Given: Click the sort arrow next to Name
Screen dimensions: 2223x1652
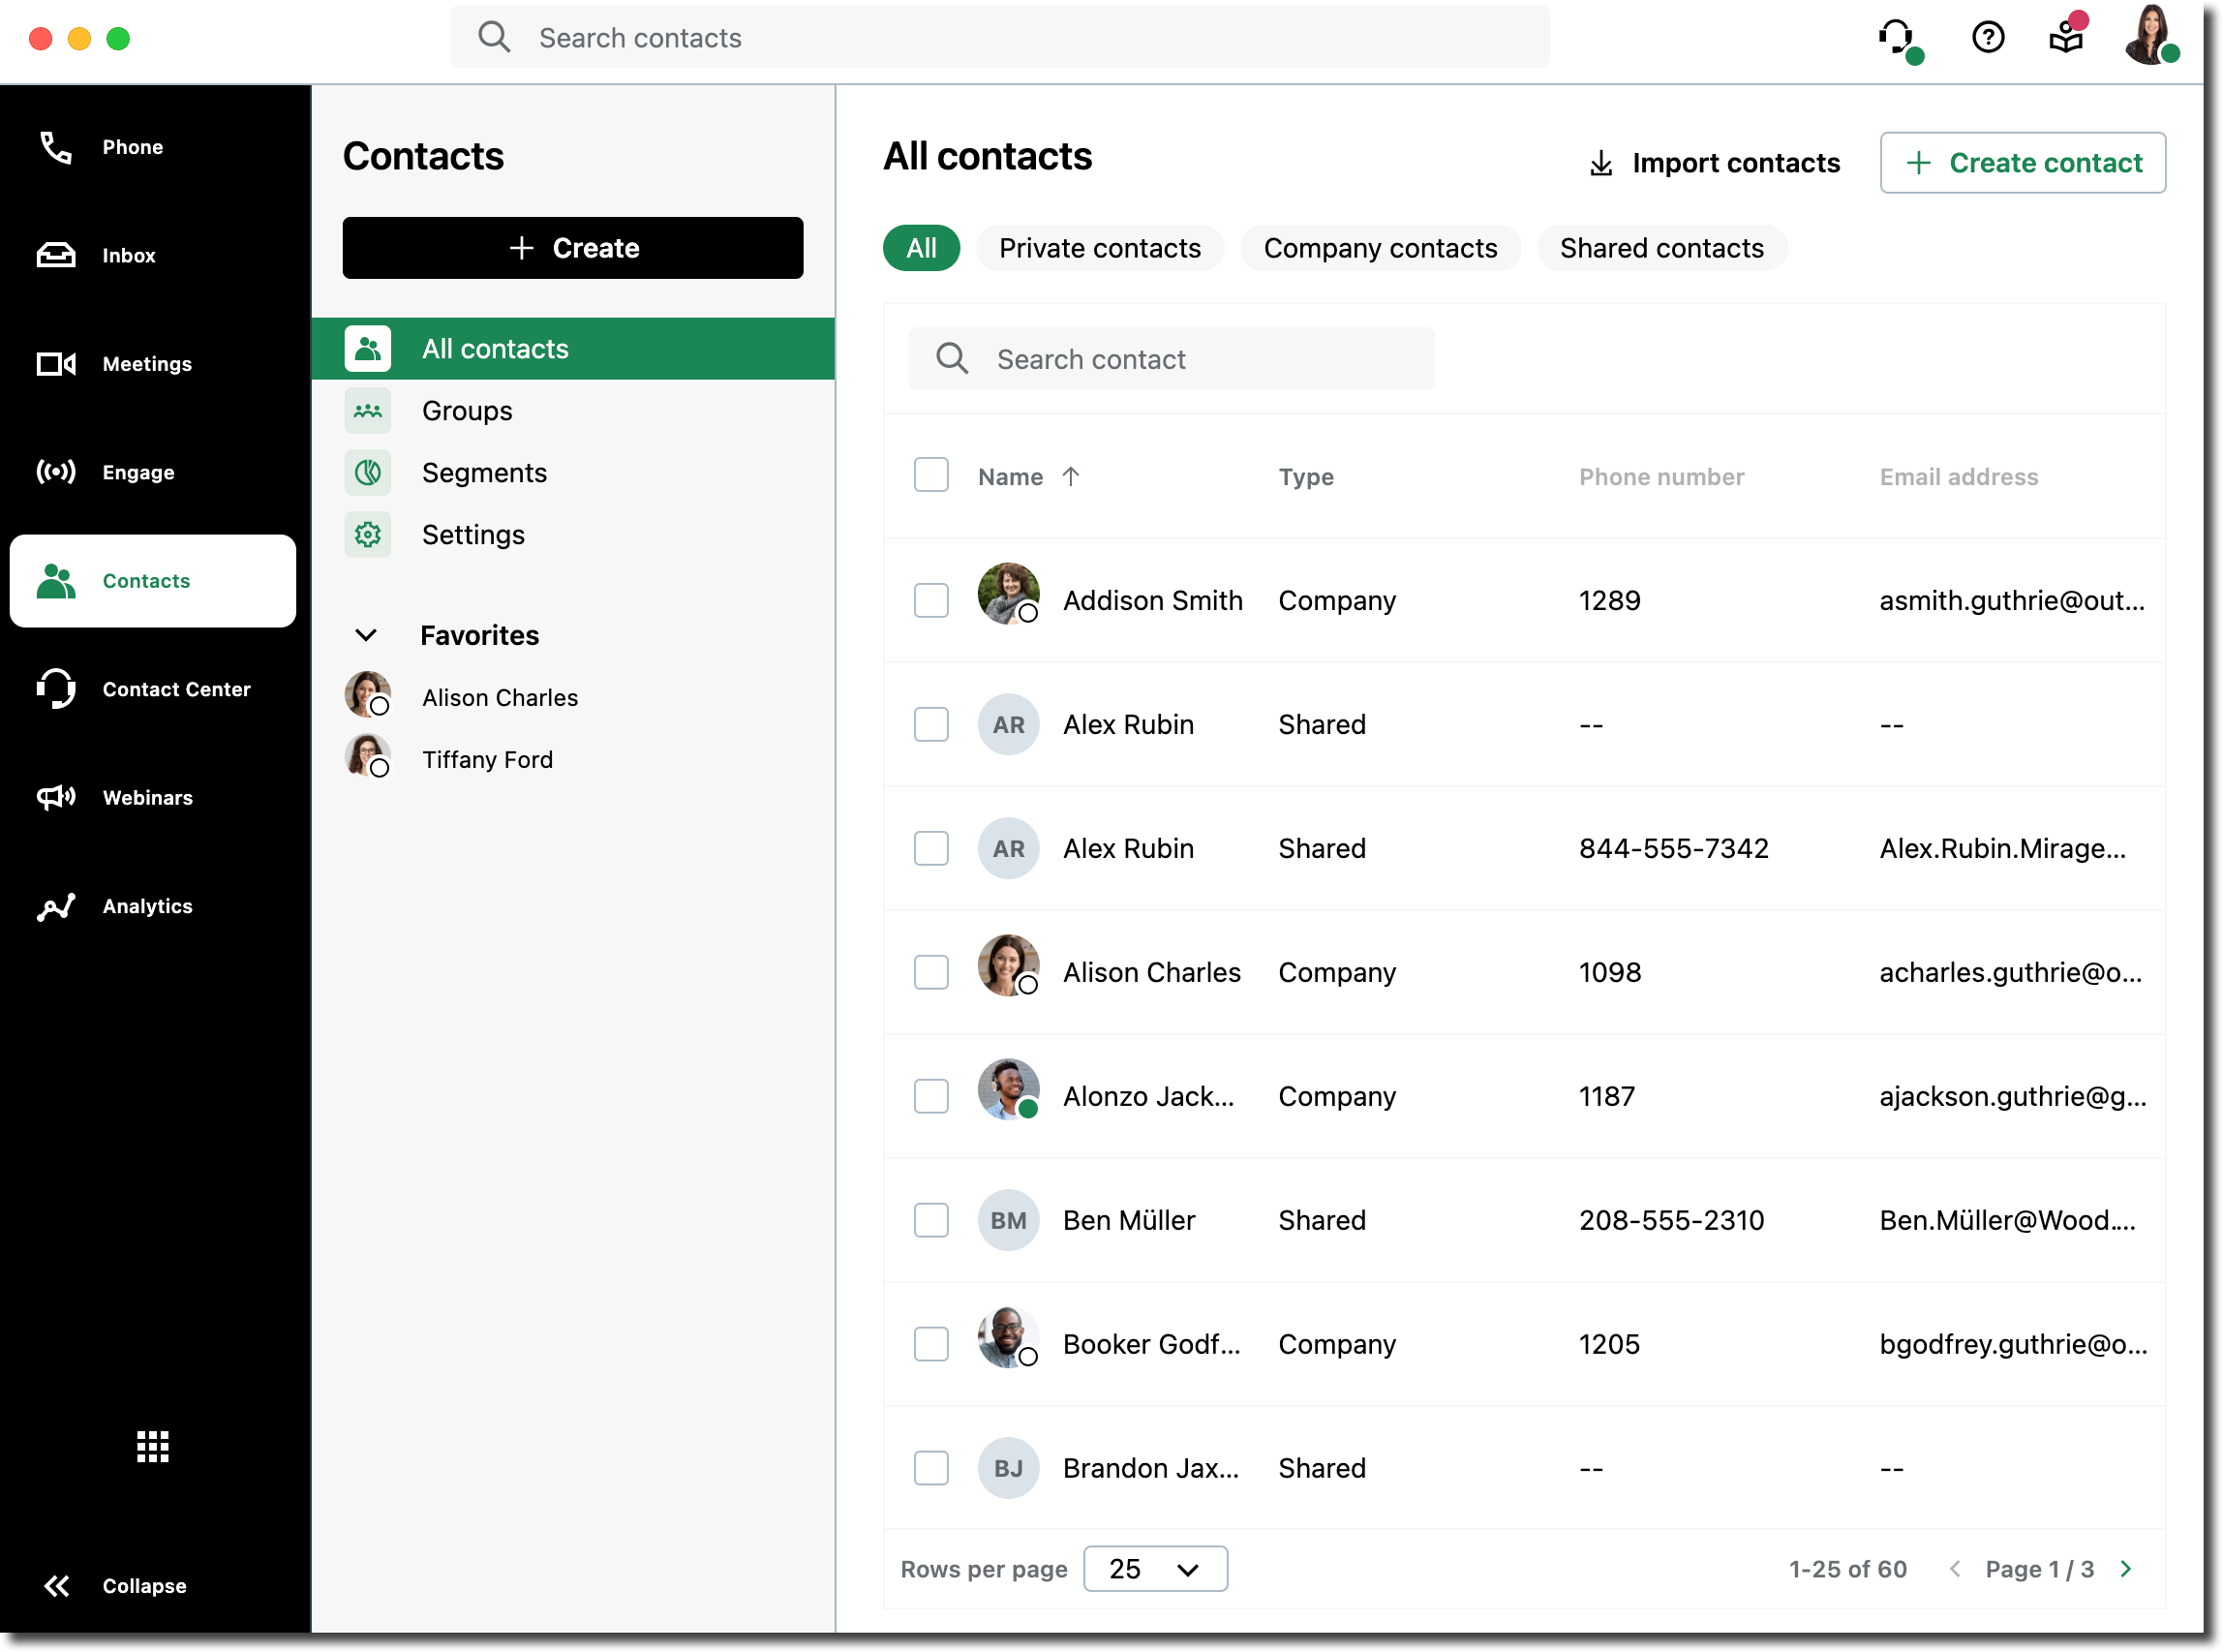Looking at the screenshot, I should tap(1071, 477).
